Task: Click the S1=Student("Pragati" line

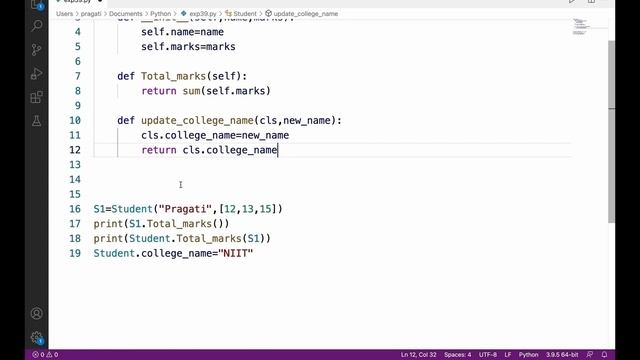Action: tap(188, 209)
